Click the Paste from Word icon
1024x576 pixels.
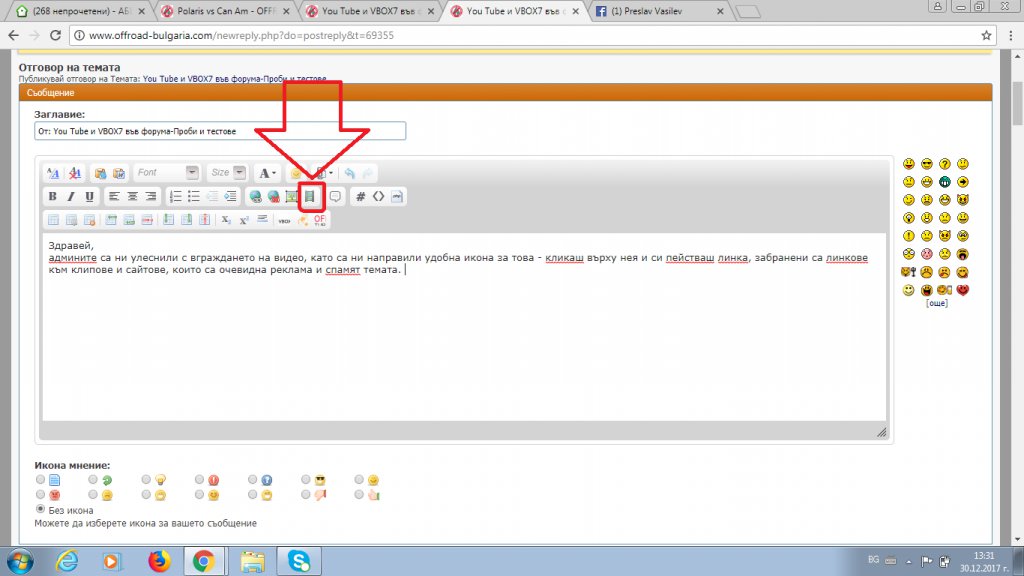click(119, 173)
